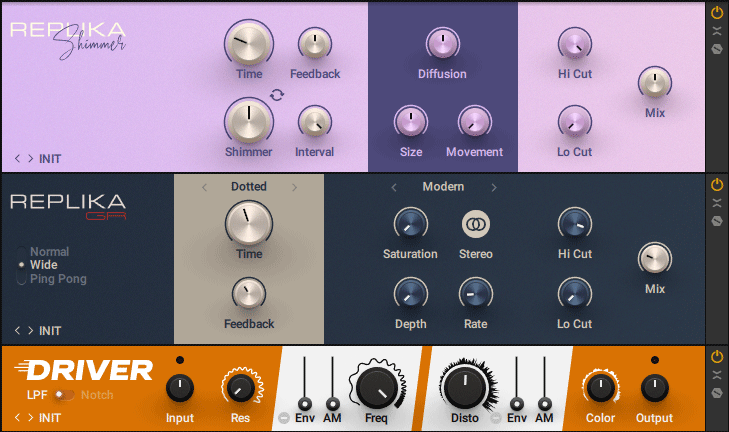Go to next delay mode after Modern
729x432 pixels.
[x=493, y=187]
